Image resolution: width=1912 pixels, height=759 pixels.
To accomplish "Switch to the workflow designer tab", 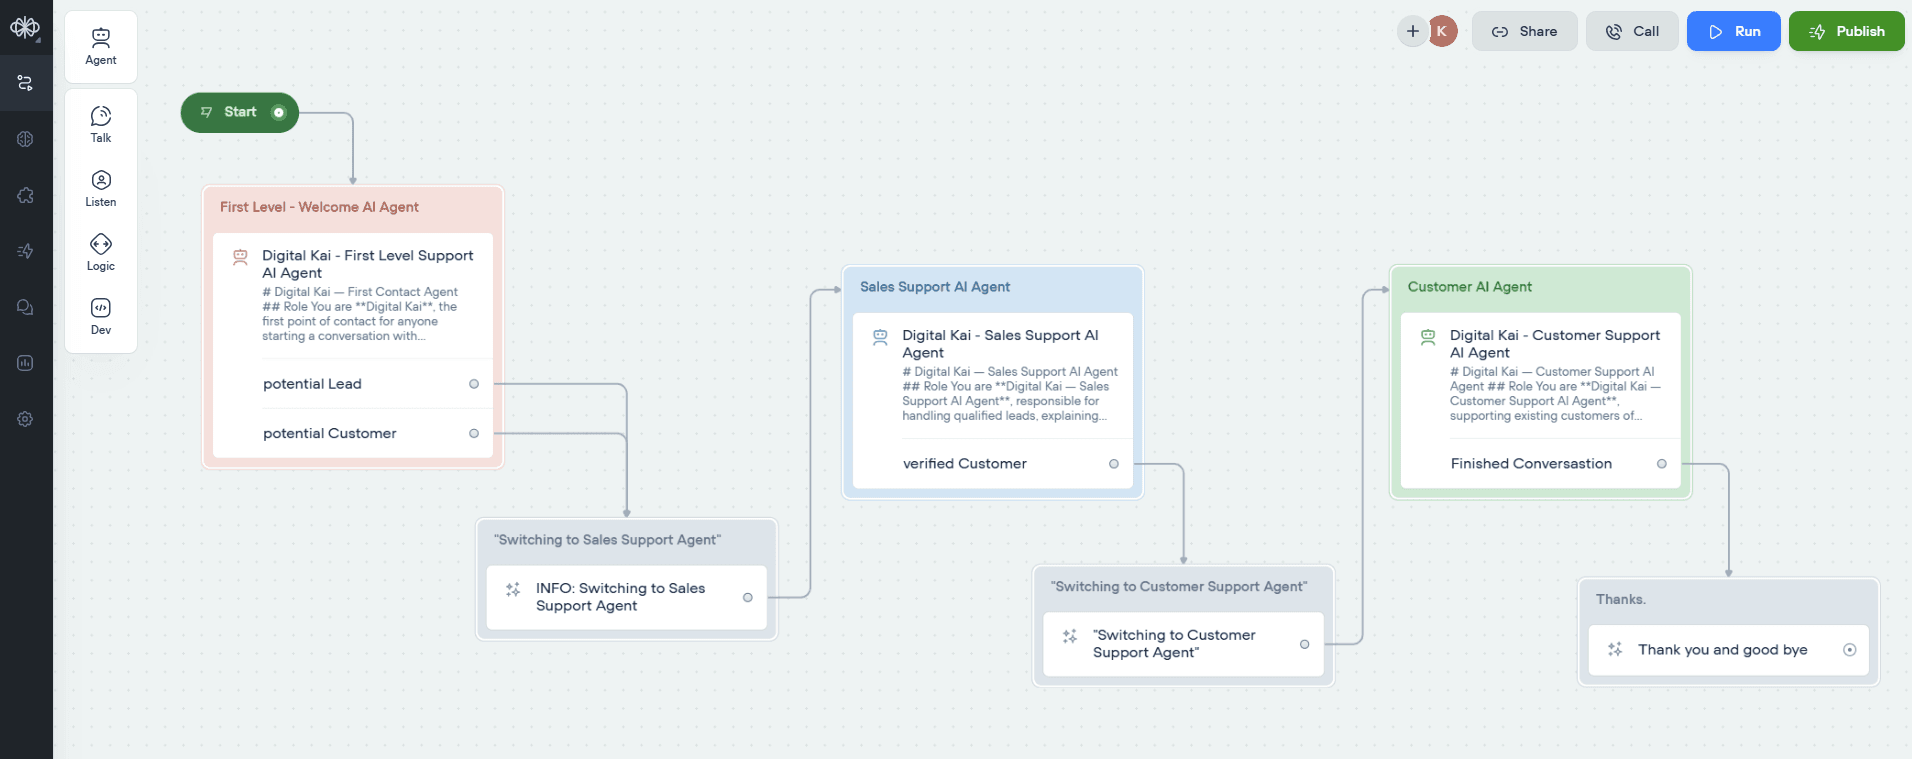I will (x=26, y=83).
